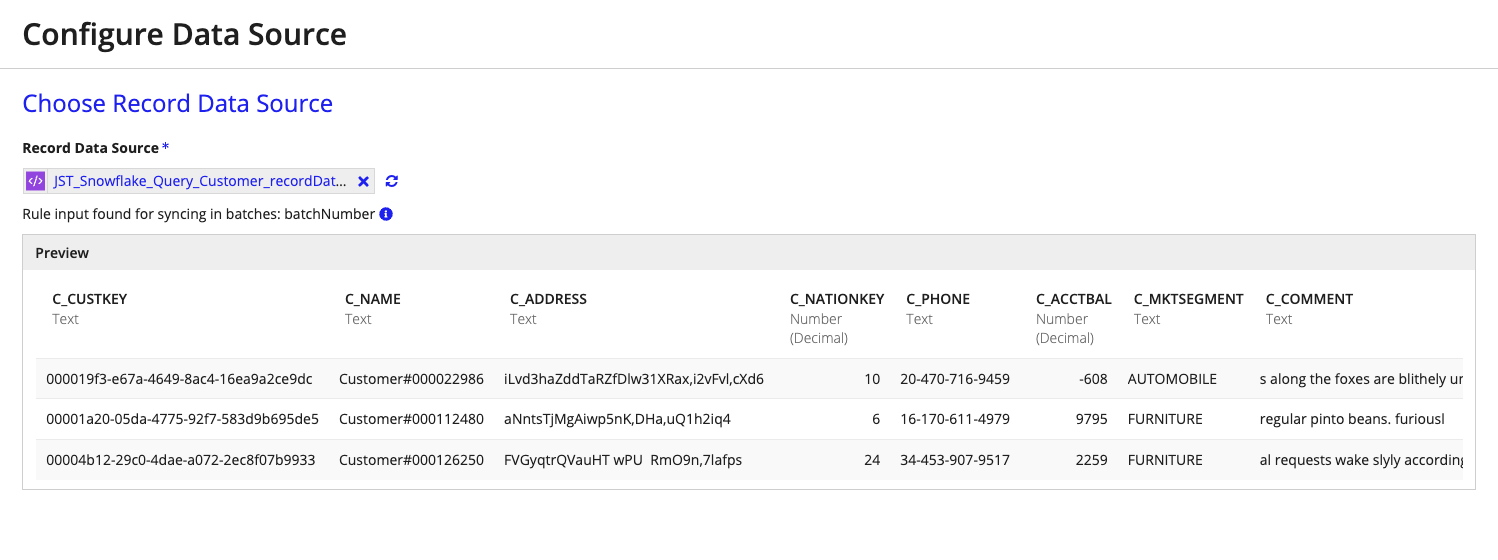Click Customer#000022986 name cell
The height and width of the screenshot is (560, 1498).
click(x=411, y=379)
